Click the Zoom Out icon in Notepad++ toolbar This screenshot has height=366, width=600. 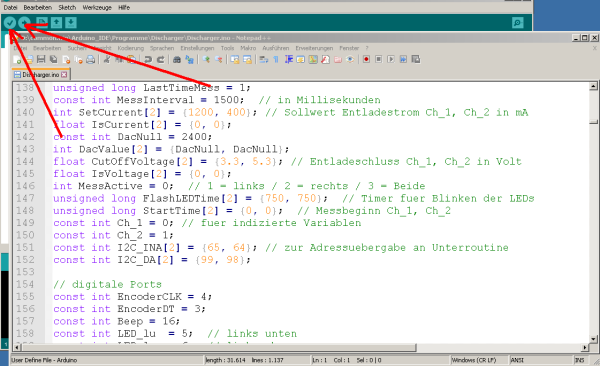point(218,59)
